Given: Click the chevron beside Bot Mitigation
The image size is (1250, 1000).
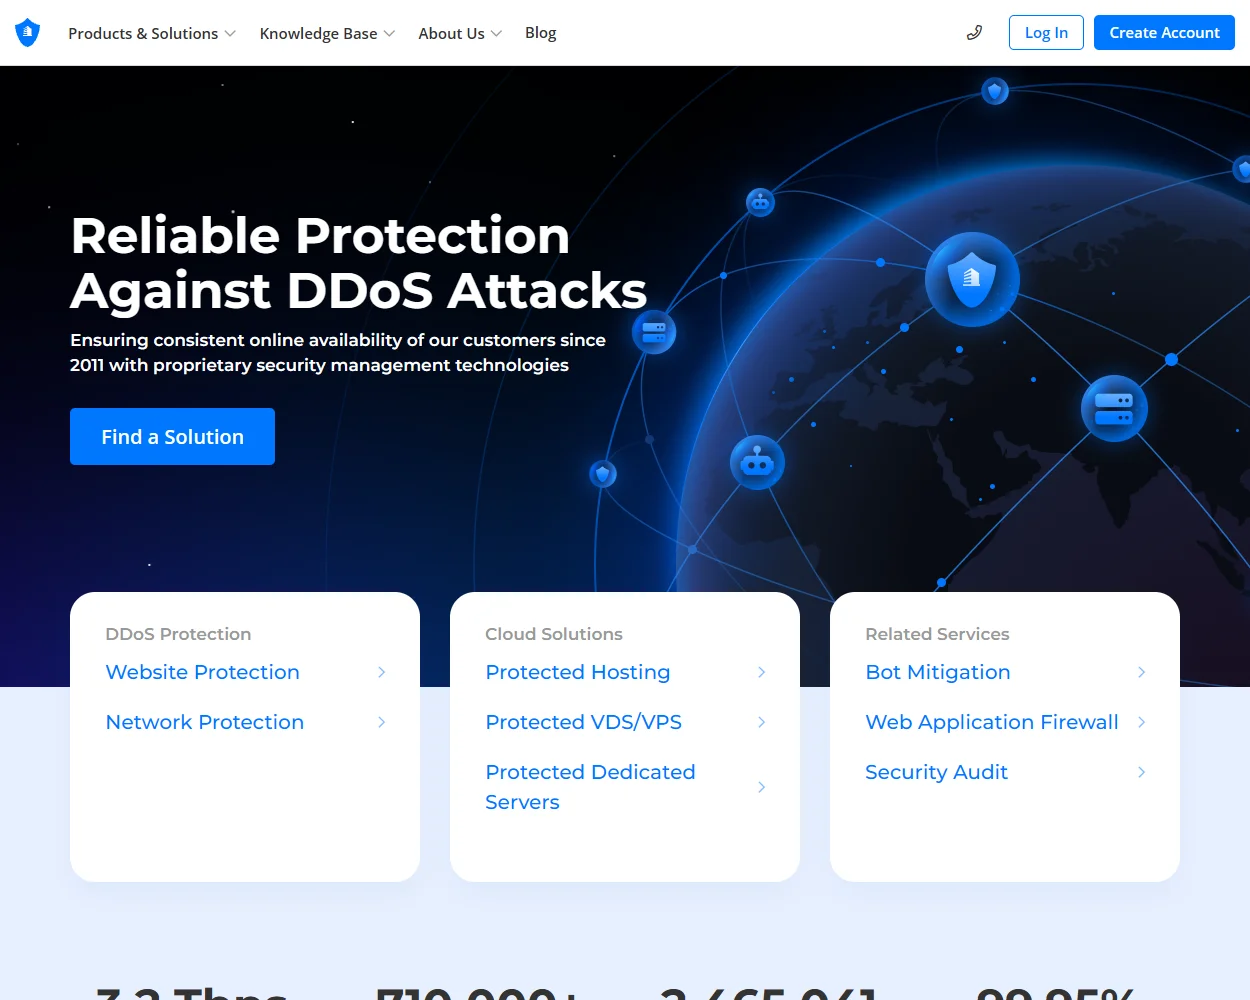Looking at the screenshot, I should 1141,672.
